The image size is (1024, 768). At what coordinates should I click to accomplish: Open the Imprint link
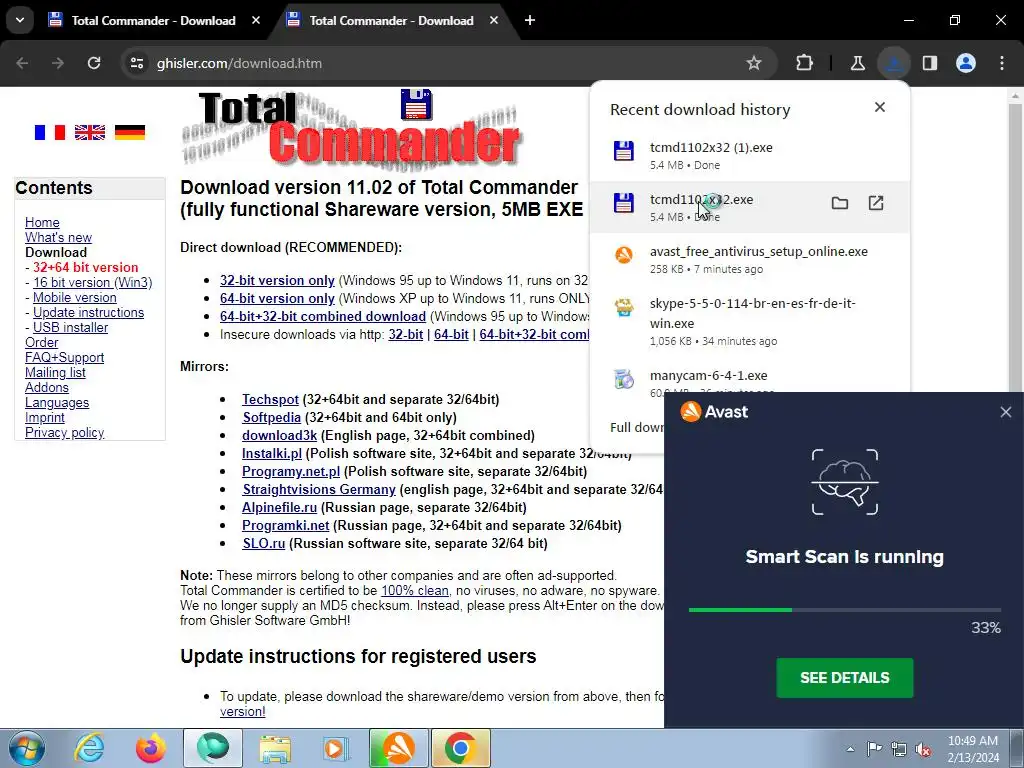pos(44,417)
